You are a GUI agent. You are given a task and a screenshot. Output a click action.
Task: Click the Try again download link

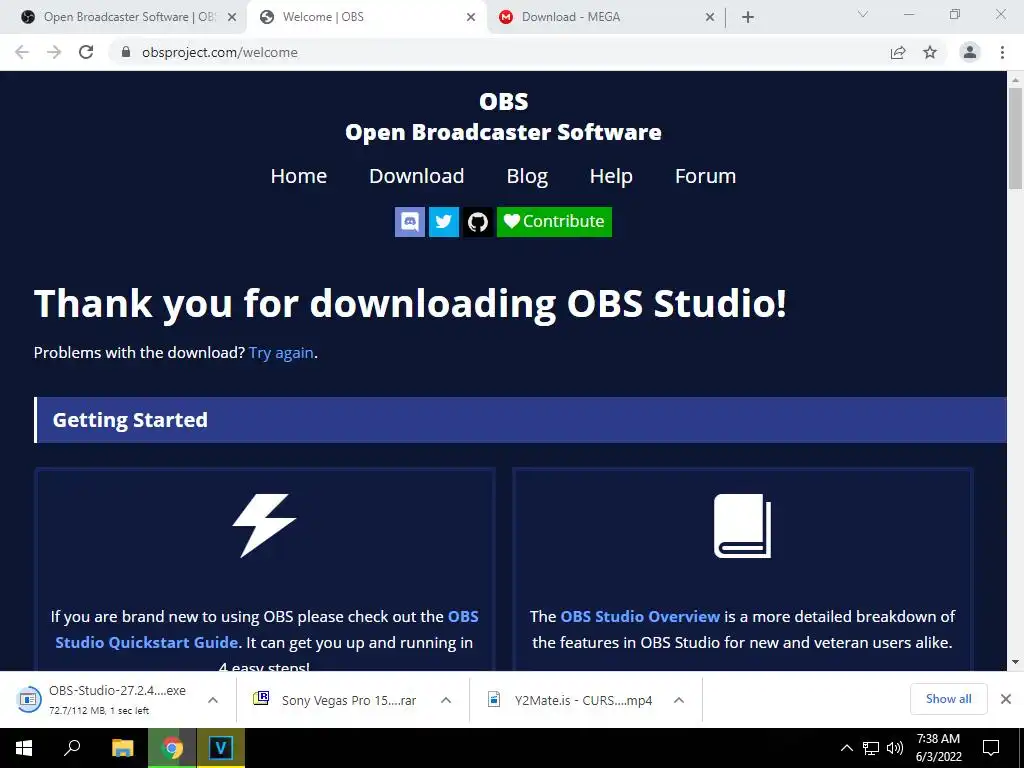281,353
